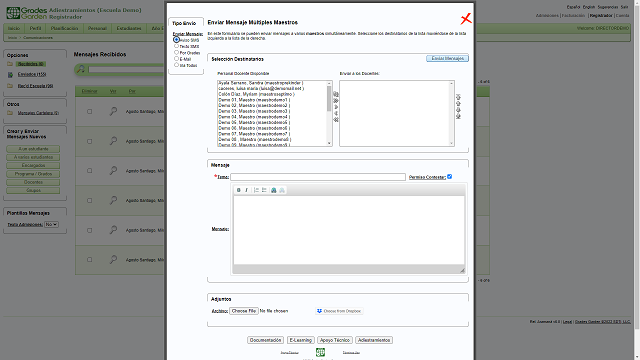The image size is (640, 360).
Task: Open the Mensajes Cartelera link
Action: click(x=38, y=113)
